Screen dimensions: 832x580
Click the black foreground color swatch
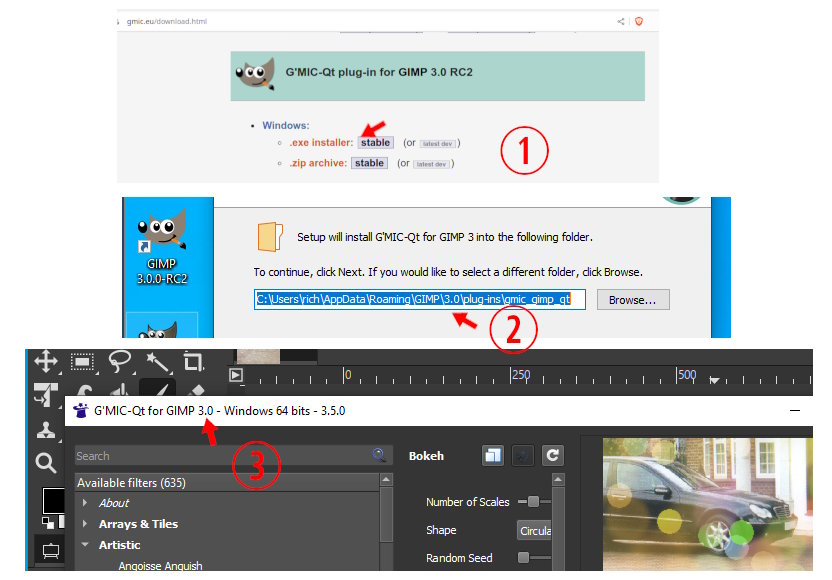[x=53, y=500]
